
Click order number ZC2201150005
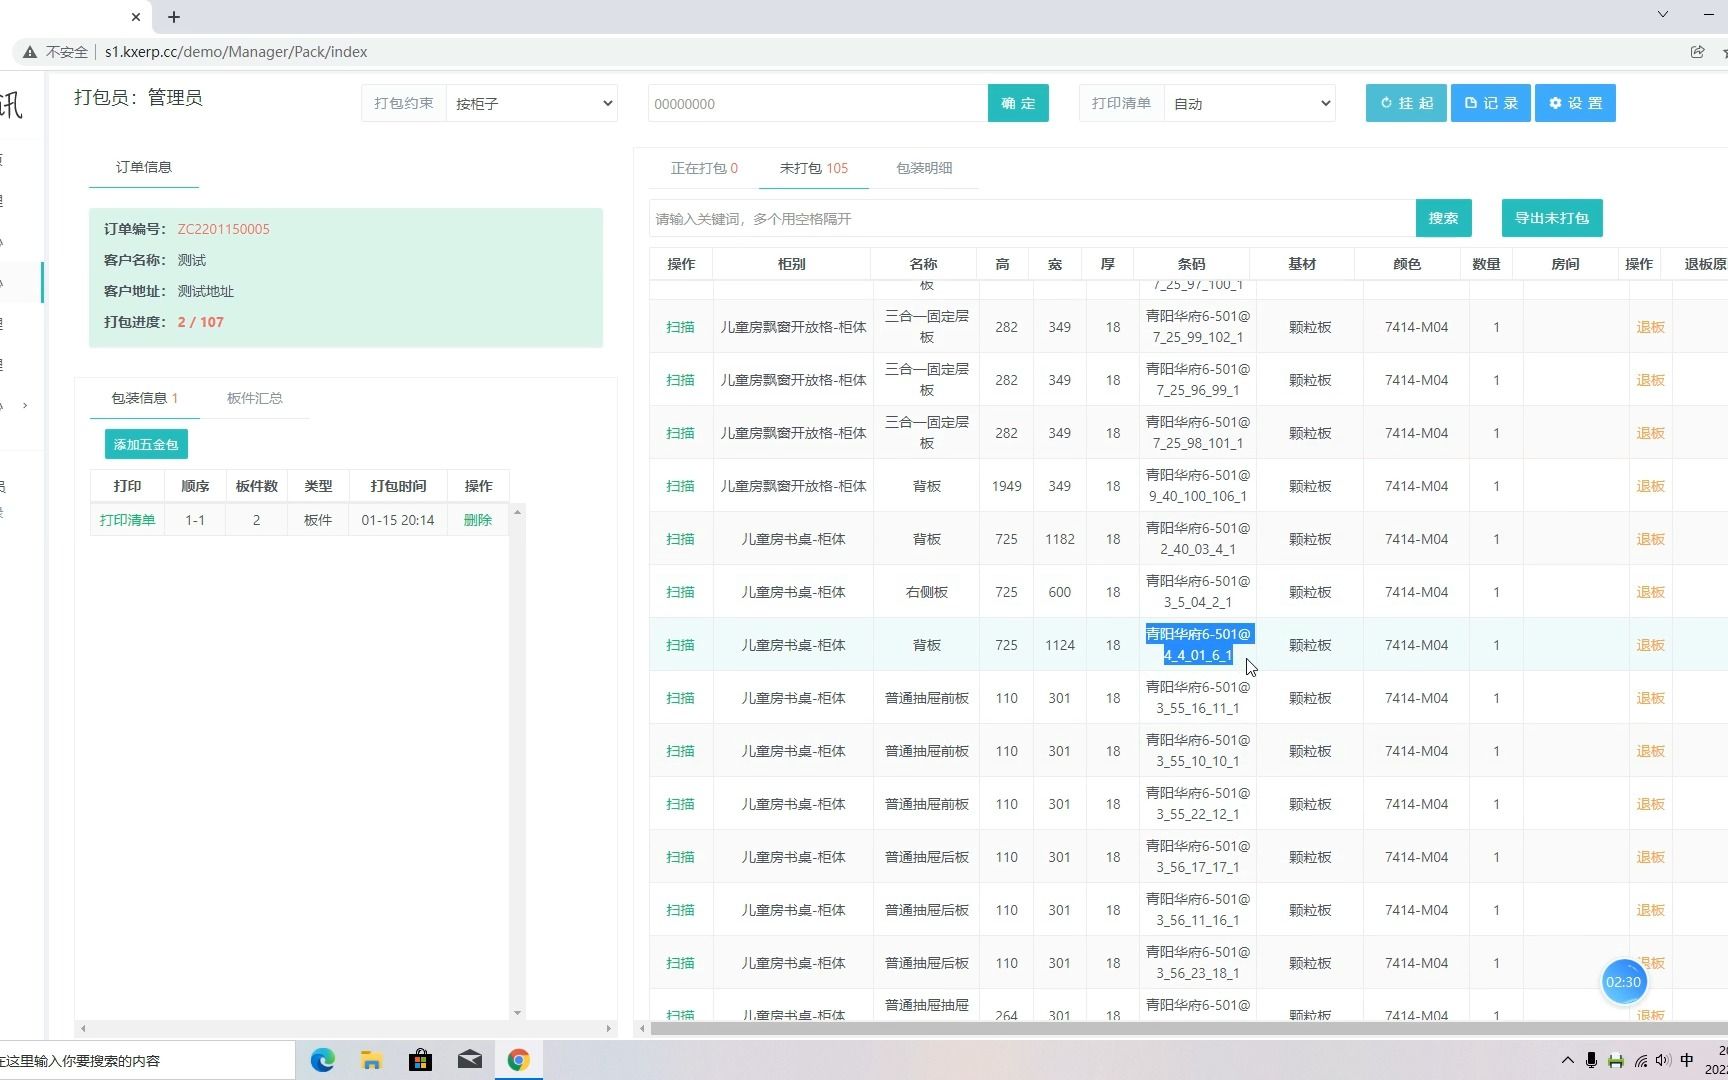point(223,229)
